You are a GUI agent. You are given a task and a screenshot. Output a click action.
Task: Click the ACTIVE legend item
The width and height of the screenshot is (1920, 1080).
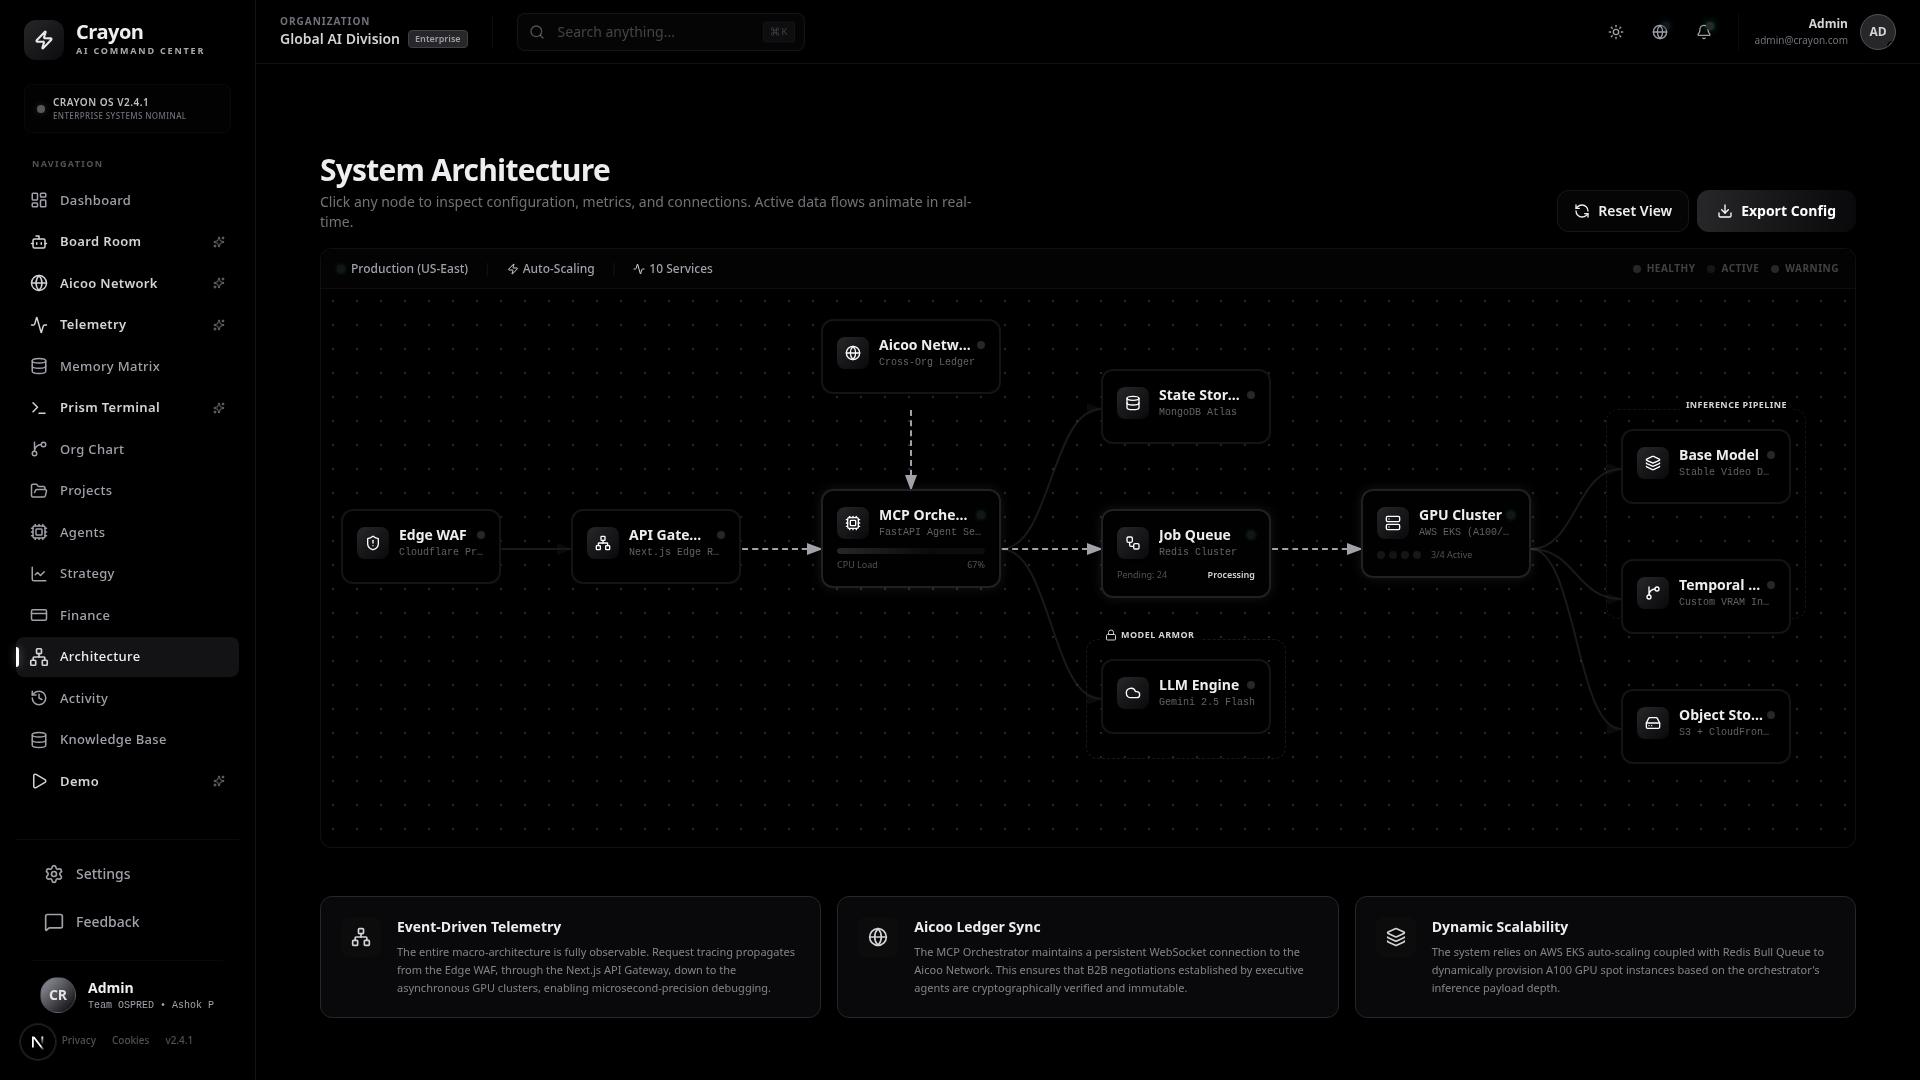(1733, 269)
